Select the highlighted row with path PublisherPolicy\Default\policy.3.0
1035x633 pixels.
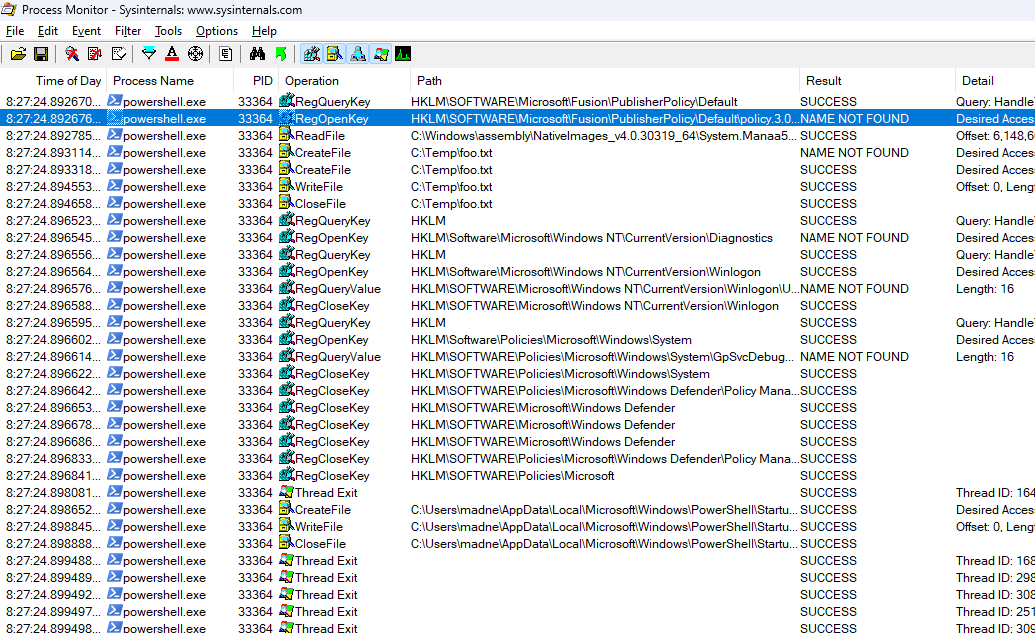pos(518,119)
